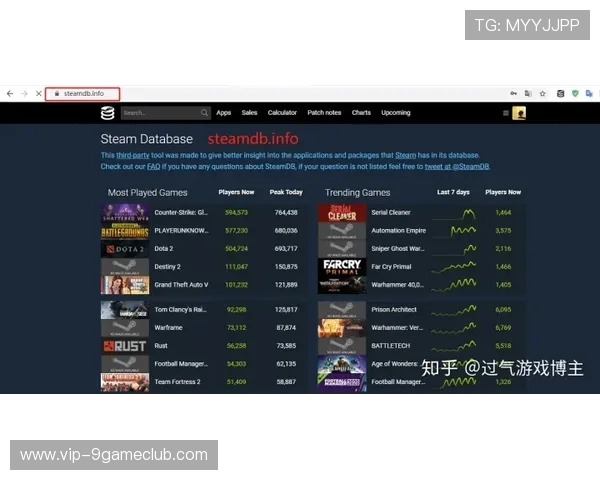
Task: Open the Charts menu item
Action: click(x=361, y=113)
